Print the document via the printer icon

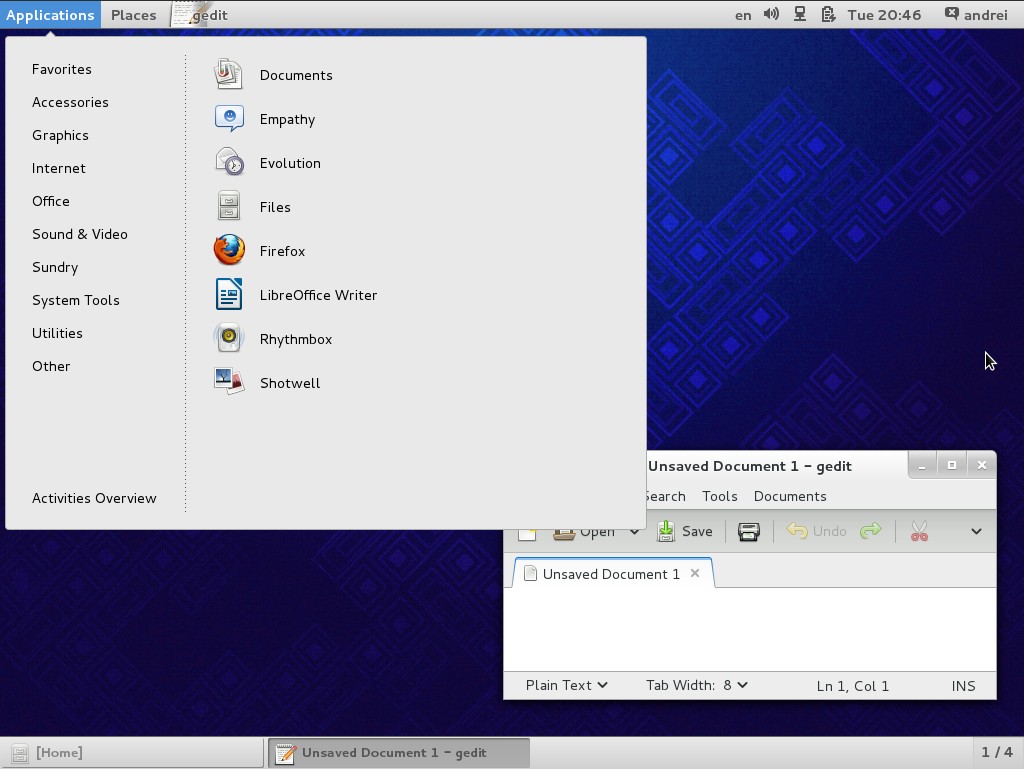tap(748, 531)
